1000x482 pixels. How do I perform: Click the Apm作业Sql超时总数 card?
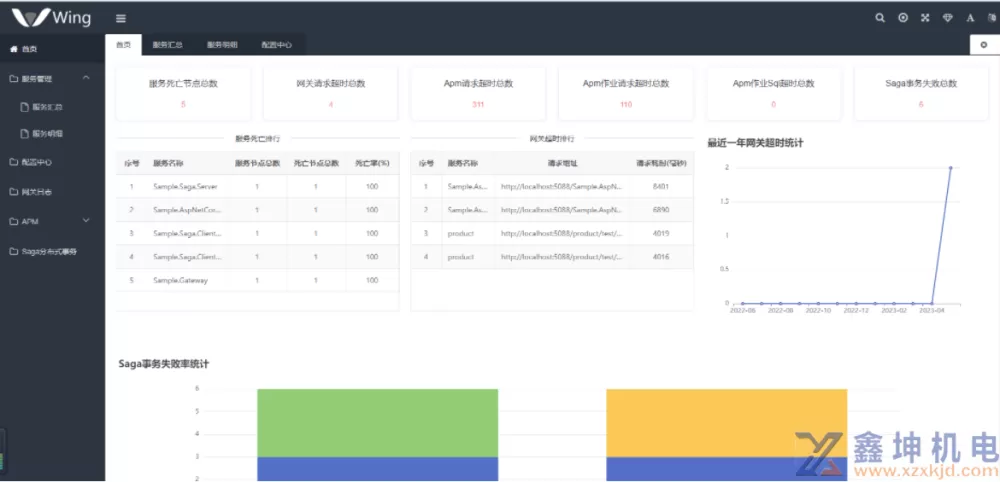click(774, 93)
